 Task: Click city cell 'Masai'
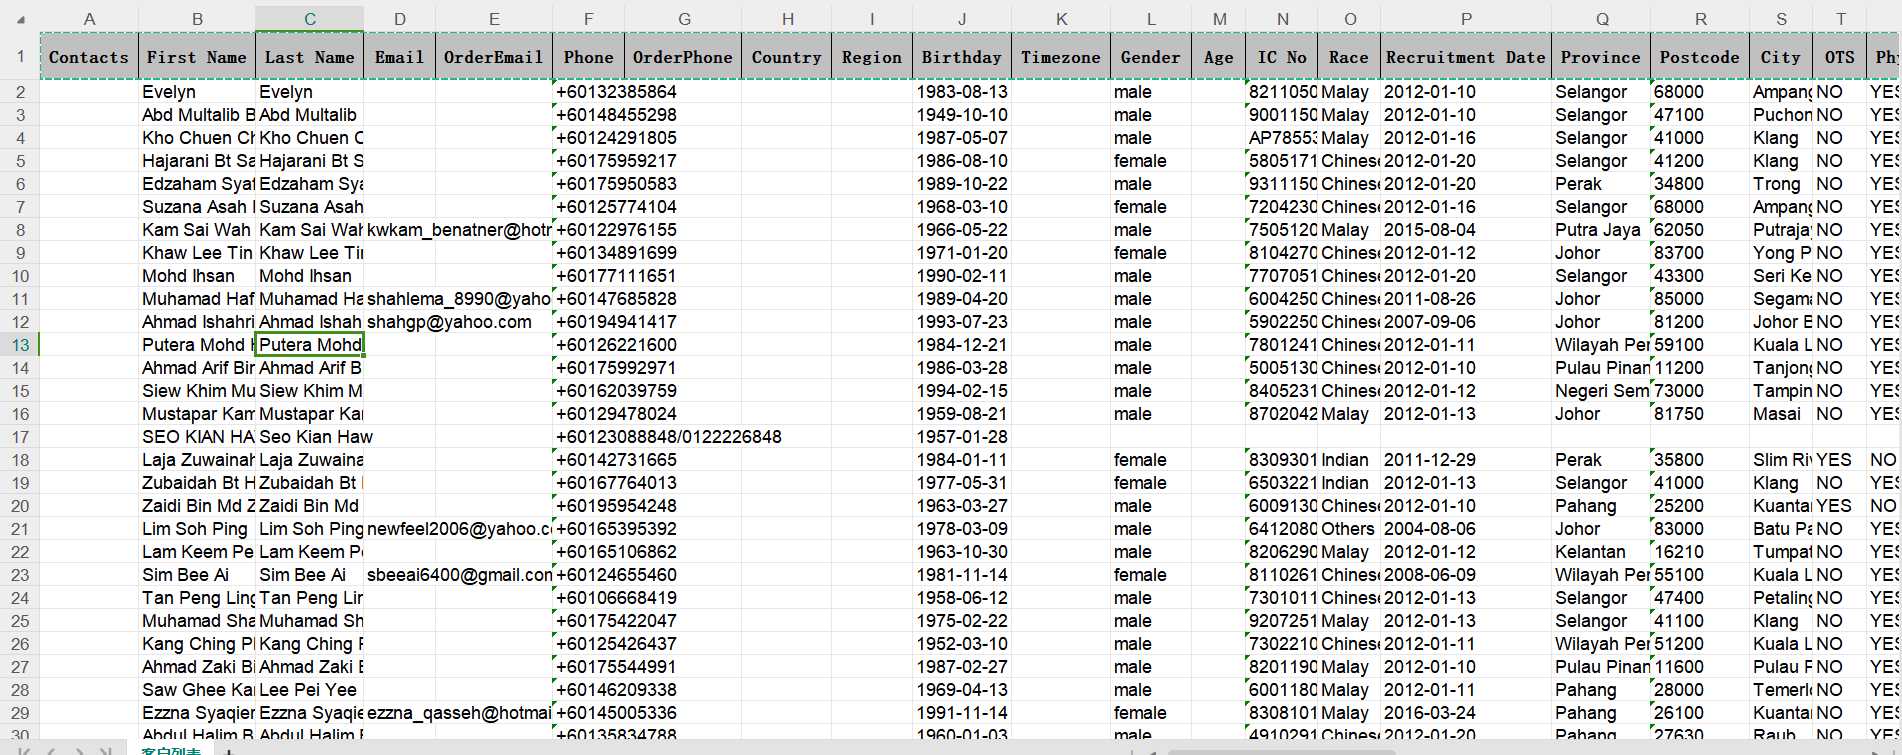tap(1781, 414)
